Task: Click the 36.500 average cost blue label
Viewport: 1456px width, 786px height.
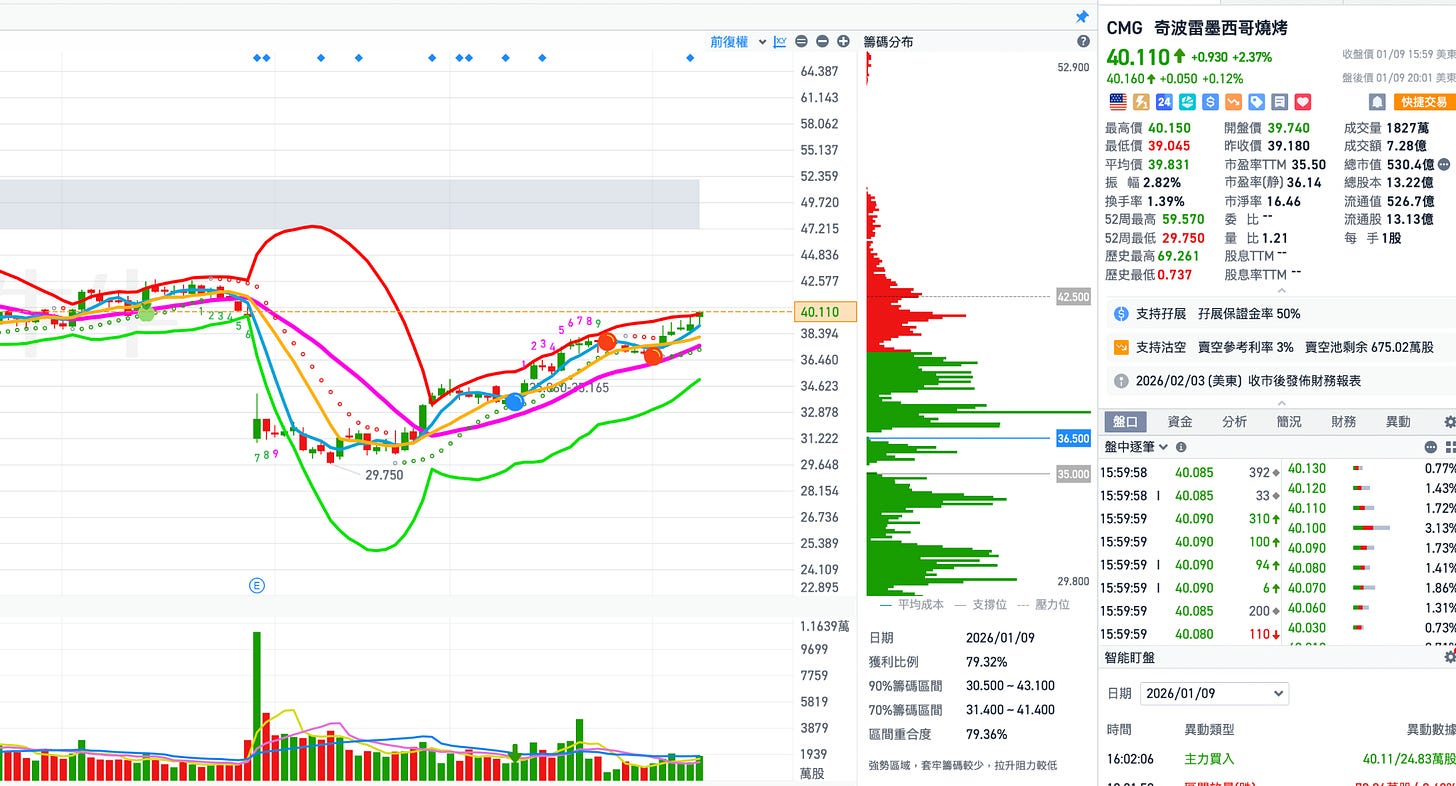Action: pyautogui.click(x=1073, y=438)
